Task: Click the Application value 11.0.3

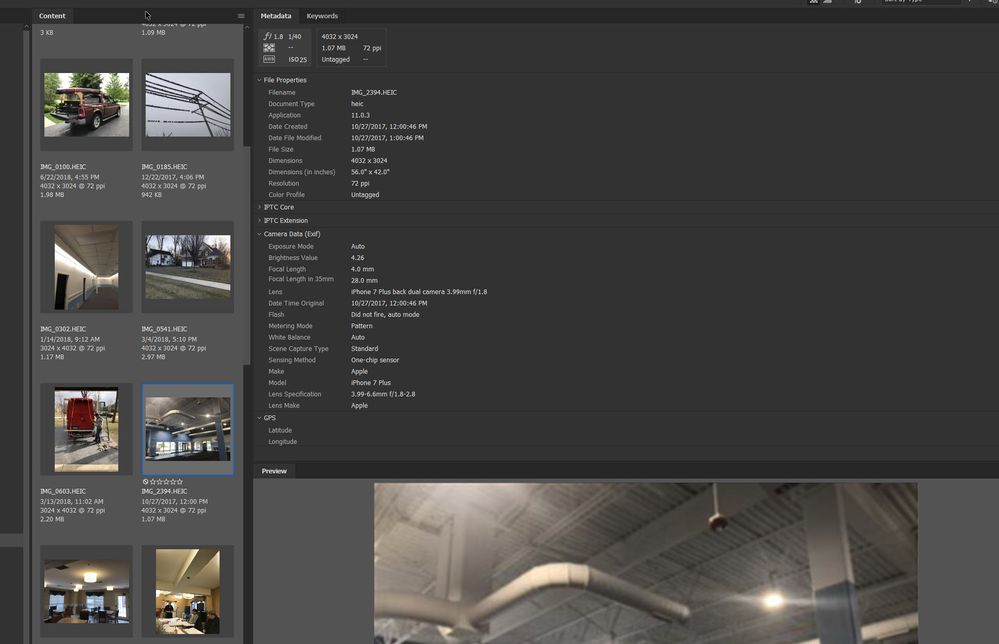Action: coord(361,115)
